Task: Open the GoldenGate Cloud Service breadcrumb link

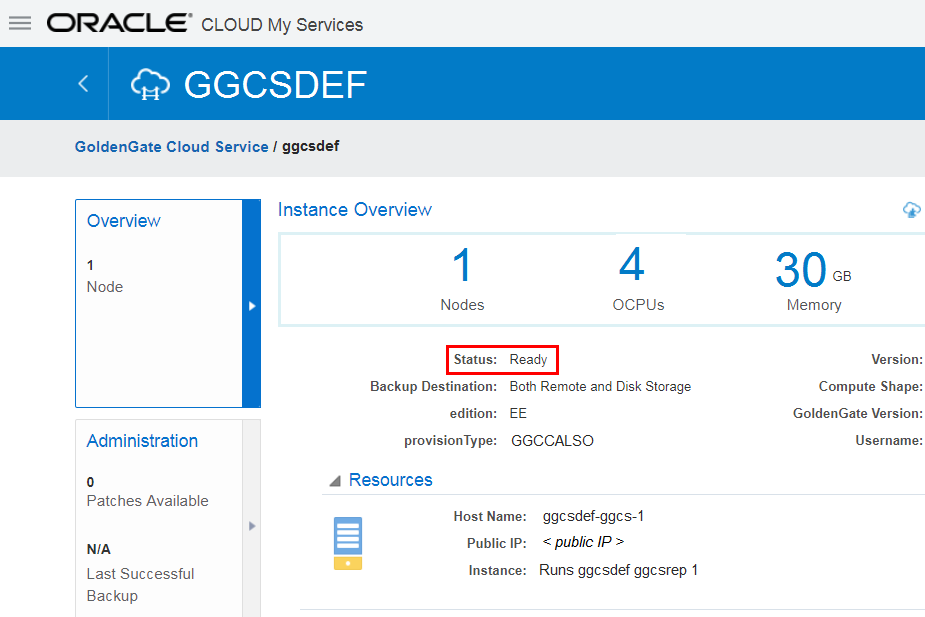Action: (x=171, y=146)
